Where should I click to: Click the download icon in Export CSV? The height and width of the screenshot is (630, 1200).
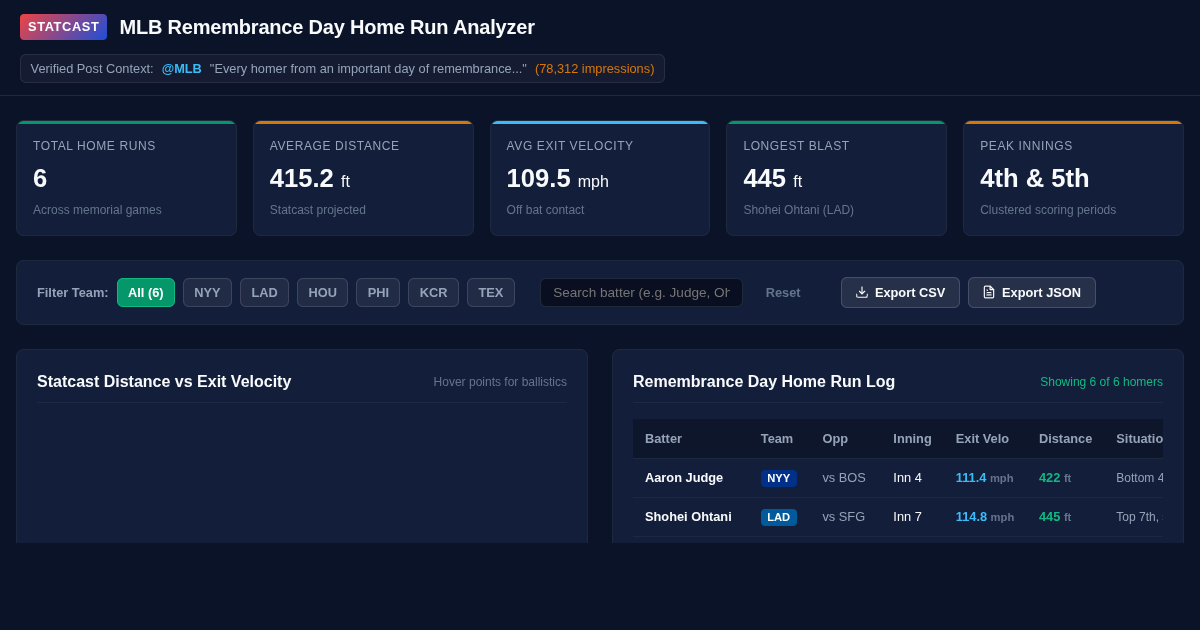point(862,292)
